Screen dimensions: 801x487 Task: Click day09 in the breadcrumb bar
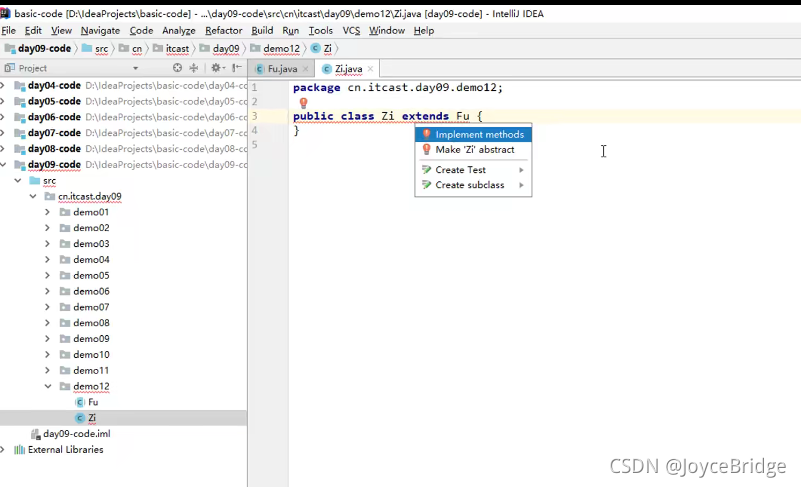226,49
